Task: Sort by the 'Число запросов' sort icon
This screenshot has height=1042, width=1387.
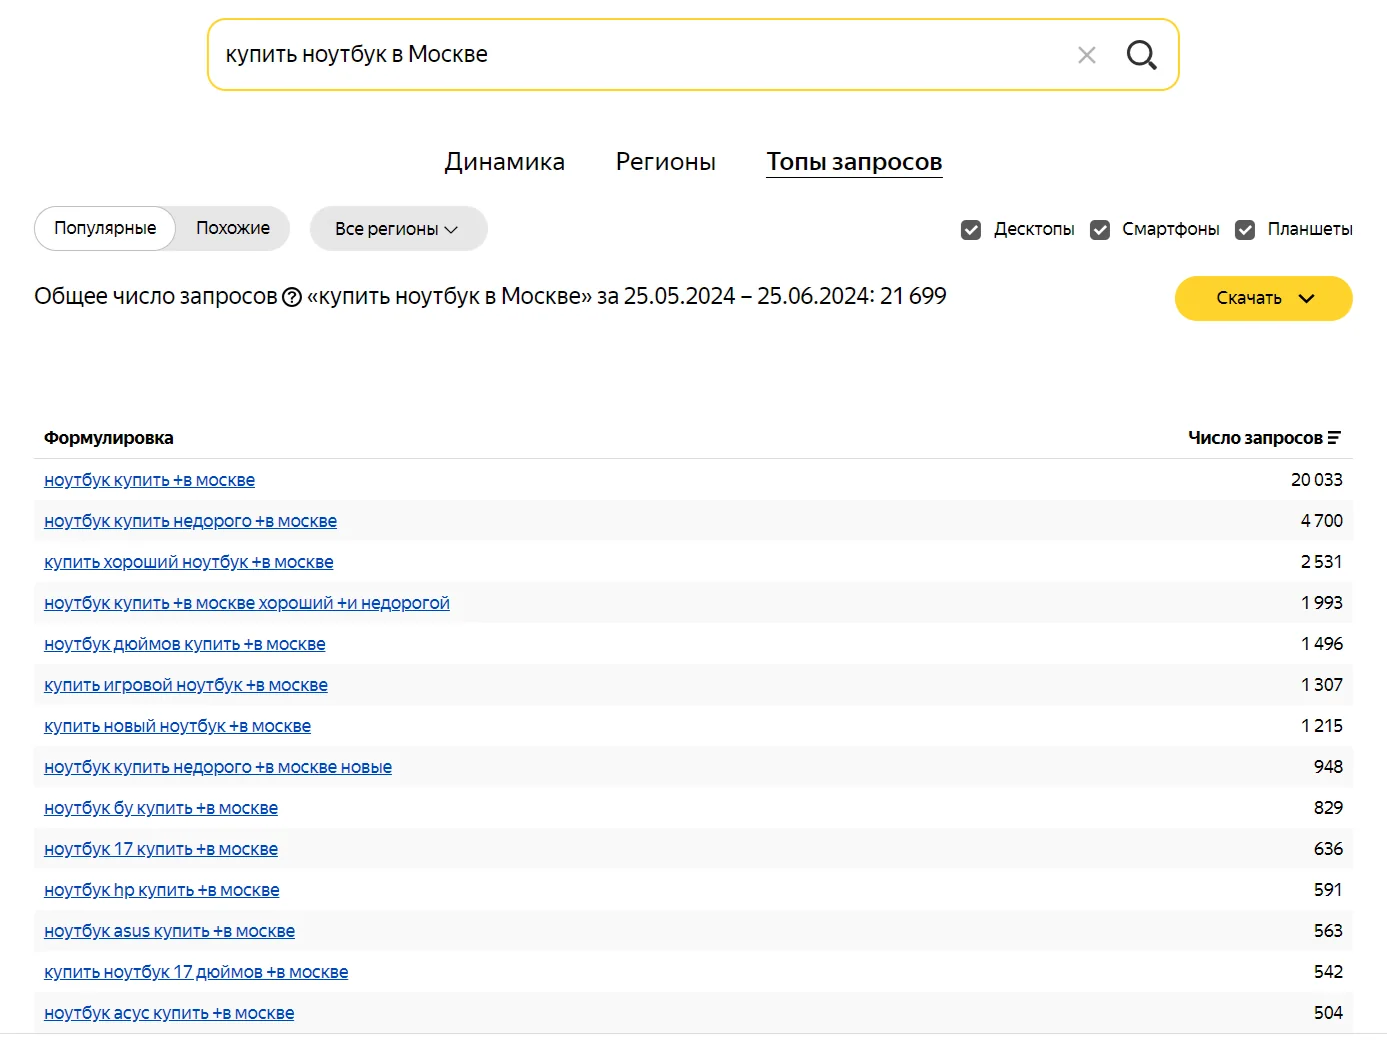Action: (x=1334, y=438)
